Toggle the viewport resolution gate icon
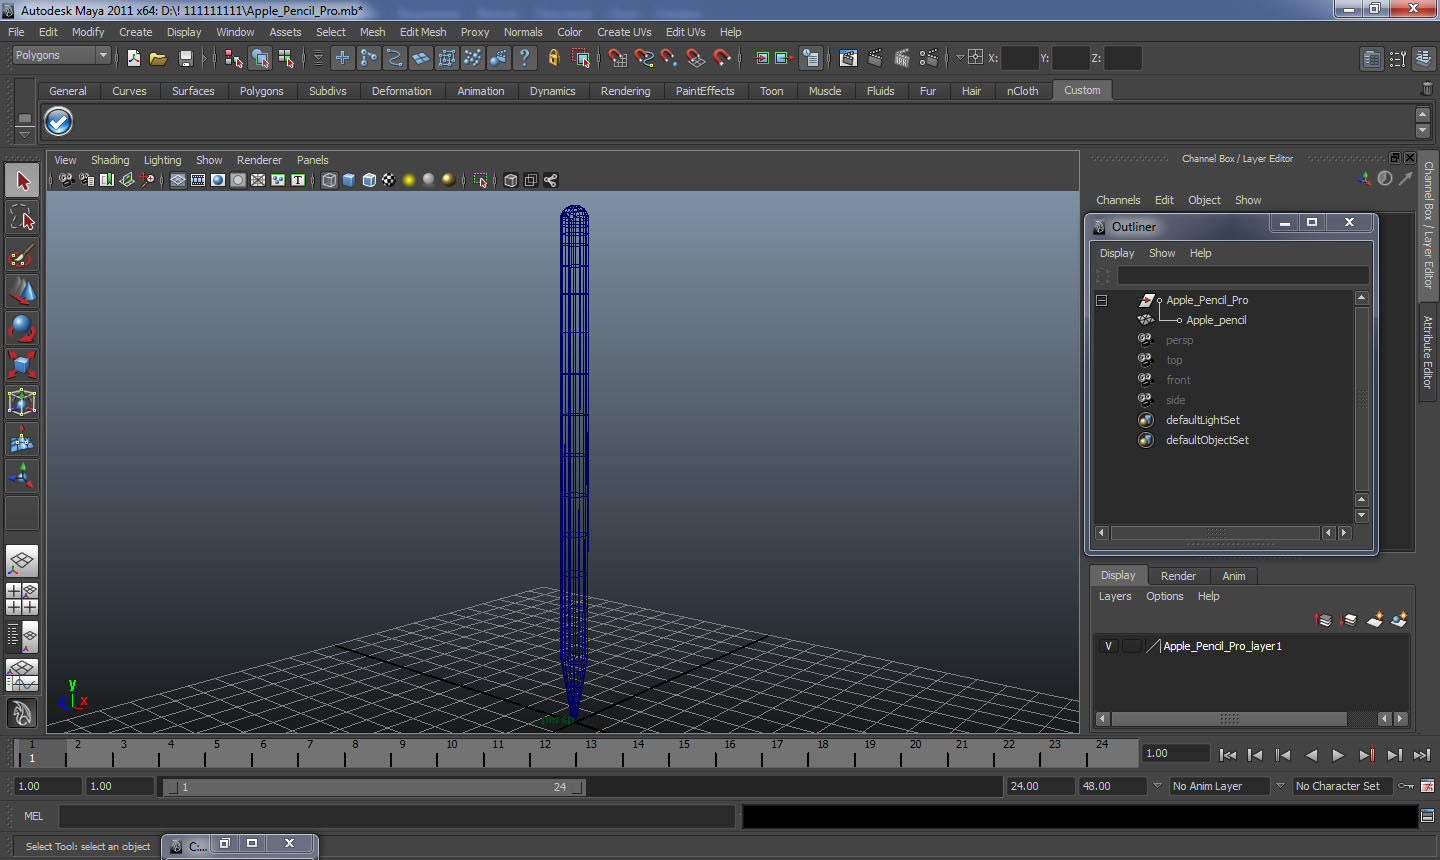The image size is (1440, 860). 218,180
